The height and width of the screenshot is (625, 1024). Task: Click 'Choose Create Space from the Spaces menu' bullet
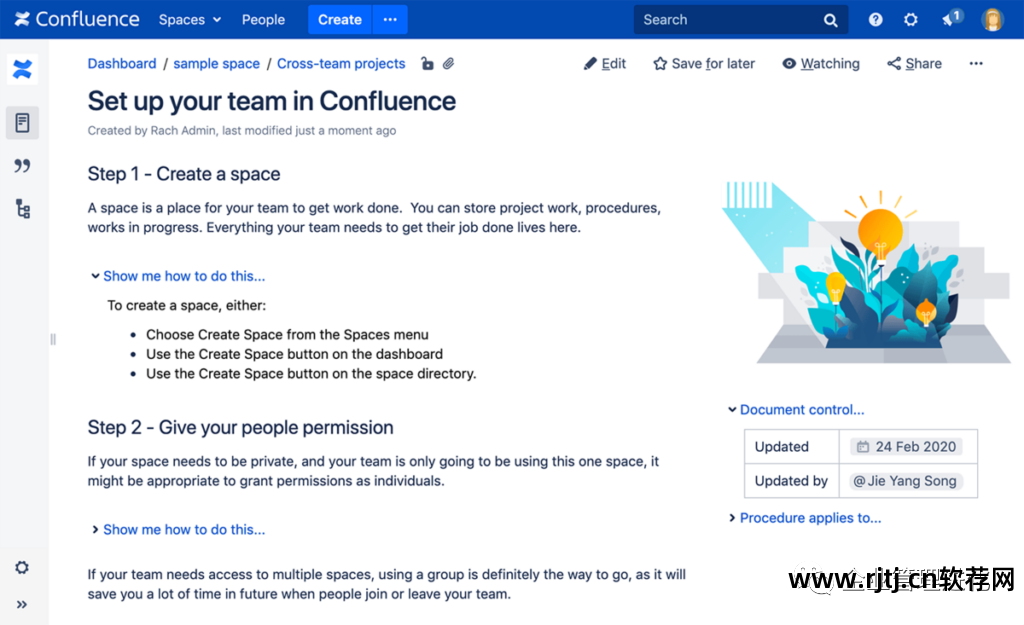pyautogui.click(x=287, y=334)
